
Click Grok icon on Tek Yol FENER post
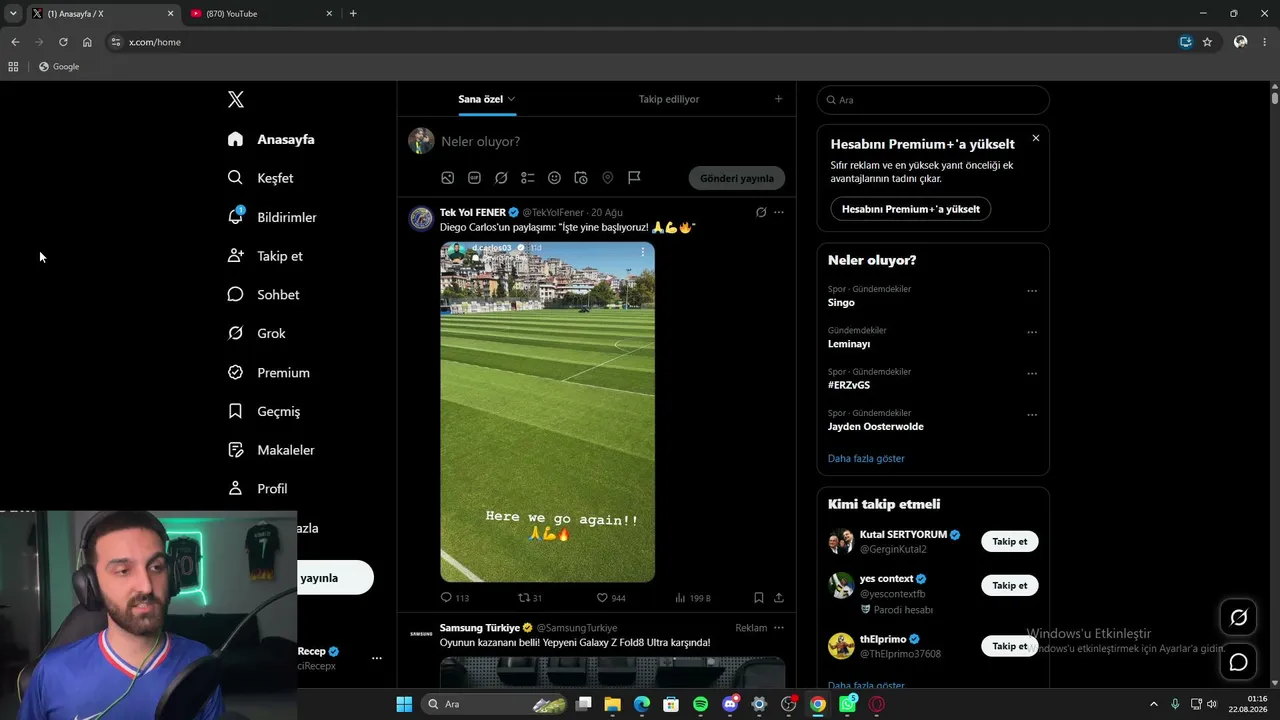coord(761,212)
